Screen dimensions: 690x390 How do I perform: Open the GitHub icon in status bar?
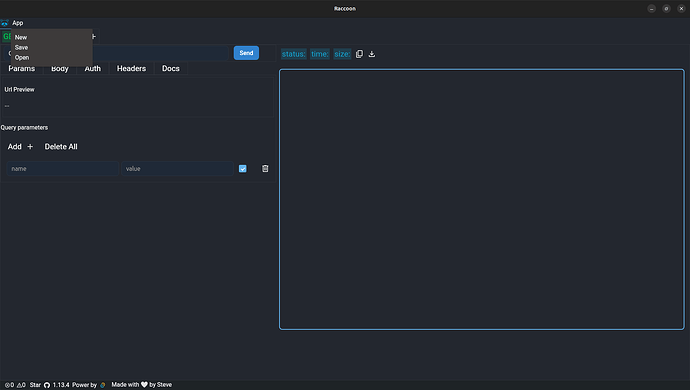pos(47,385)
